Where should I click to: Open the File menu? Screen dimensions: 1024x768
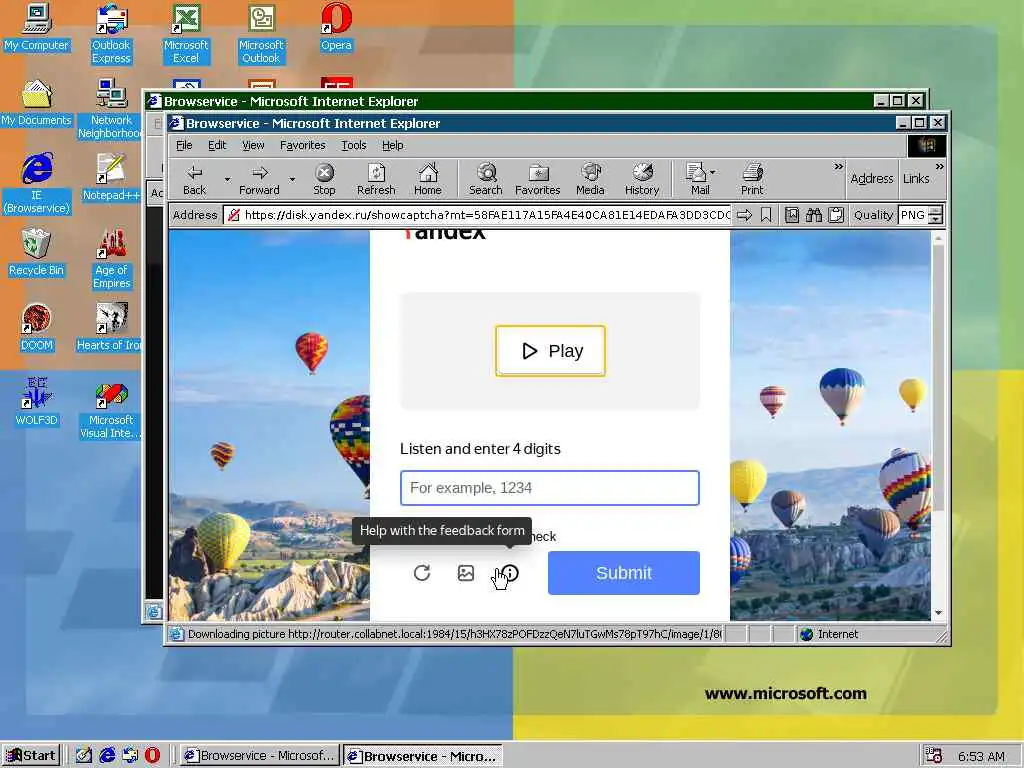(x=184, y=145)
